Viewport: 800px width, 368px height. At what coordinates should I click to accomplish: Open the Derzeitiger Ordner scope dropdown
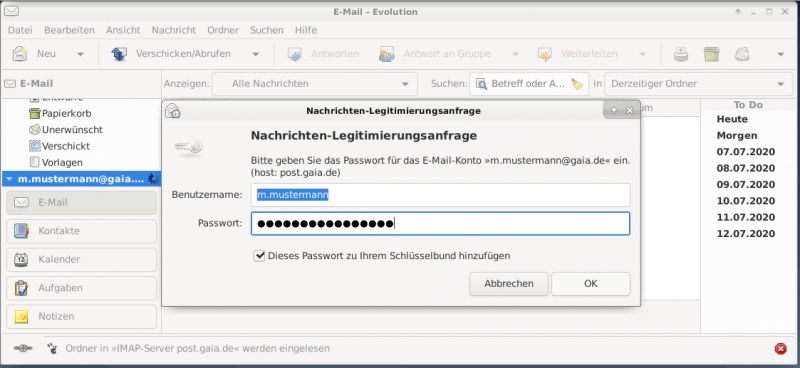tap(698, 84)
